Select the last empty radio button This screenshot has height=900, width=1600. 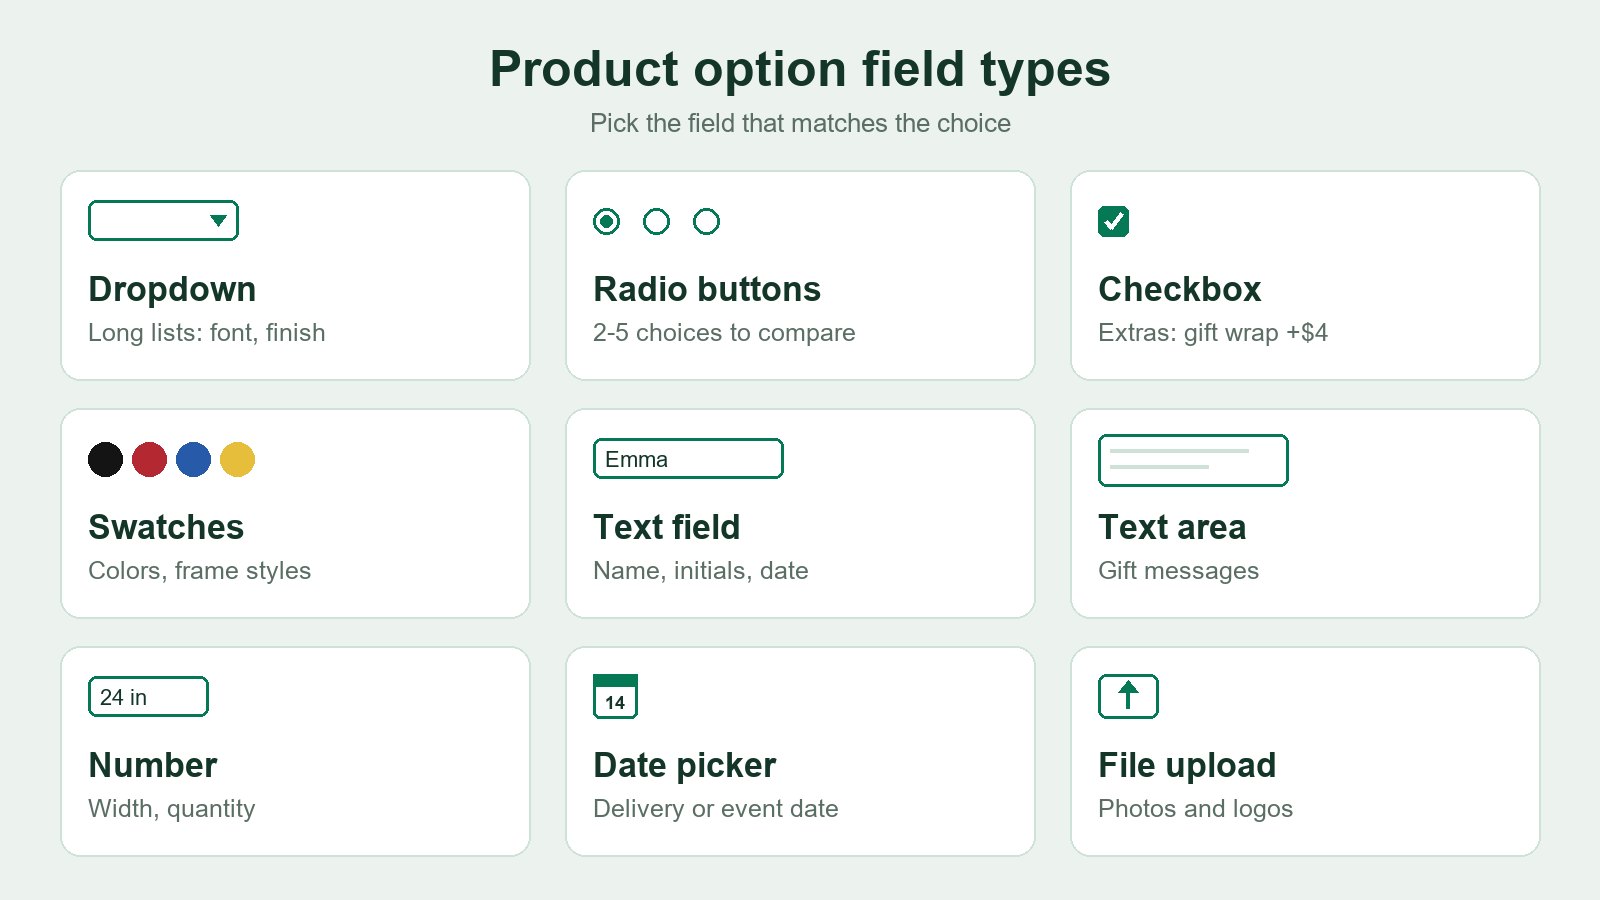point(706,221)
